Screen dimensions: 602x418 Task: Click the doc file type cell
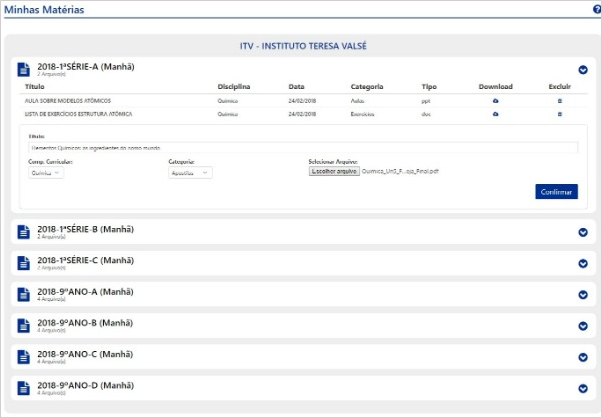click(426, 114)
